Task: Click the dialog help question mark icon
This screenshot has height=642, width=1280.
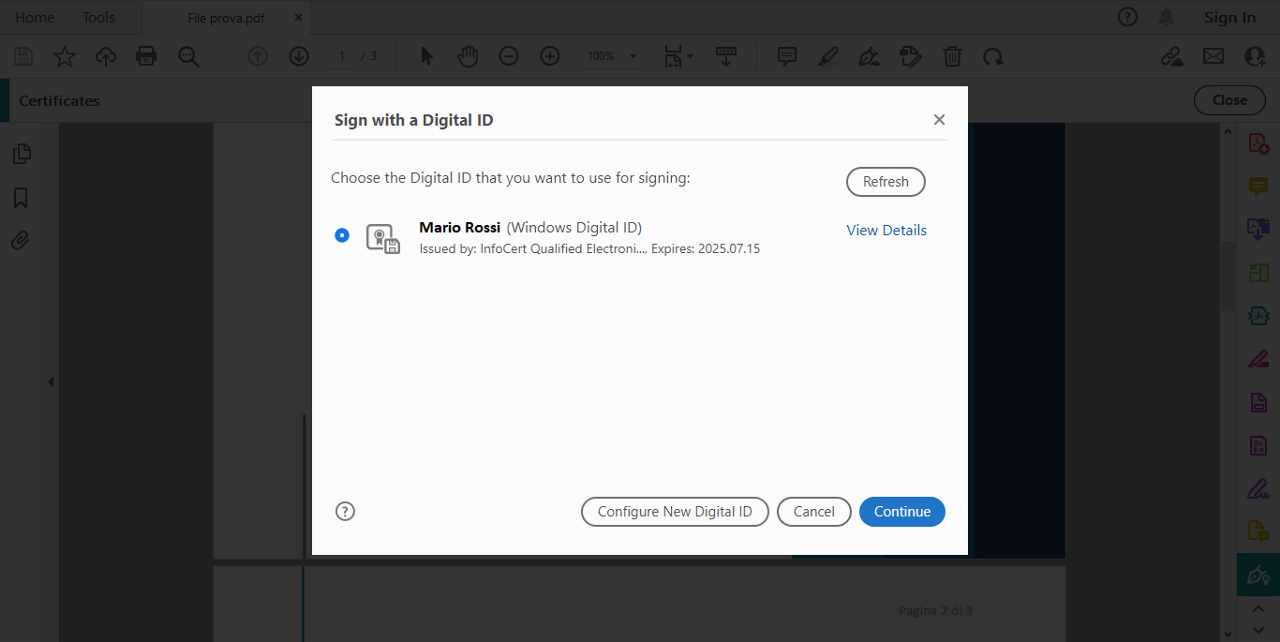Action: pyautogui.click(x=345, y=511)
